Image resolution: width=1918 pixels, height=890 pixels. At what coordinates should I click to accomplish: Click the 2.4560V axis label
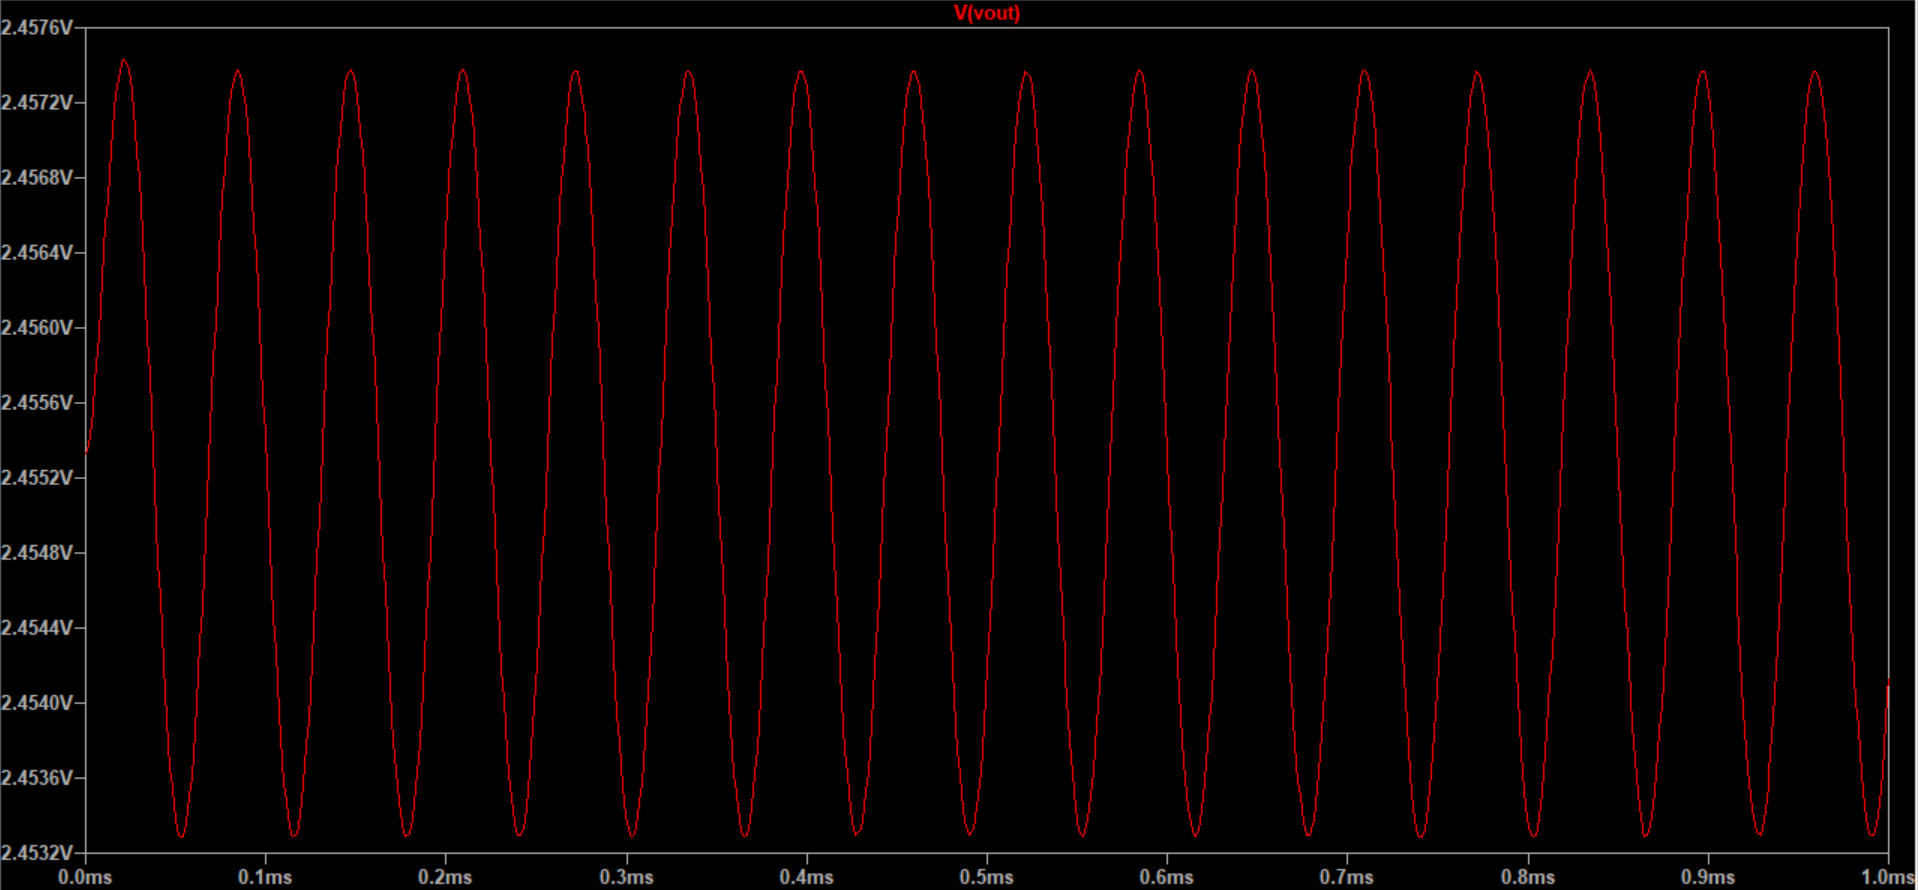37,328
